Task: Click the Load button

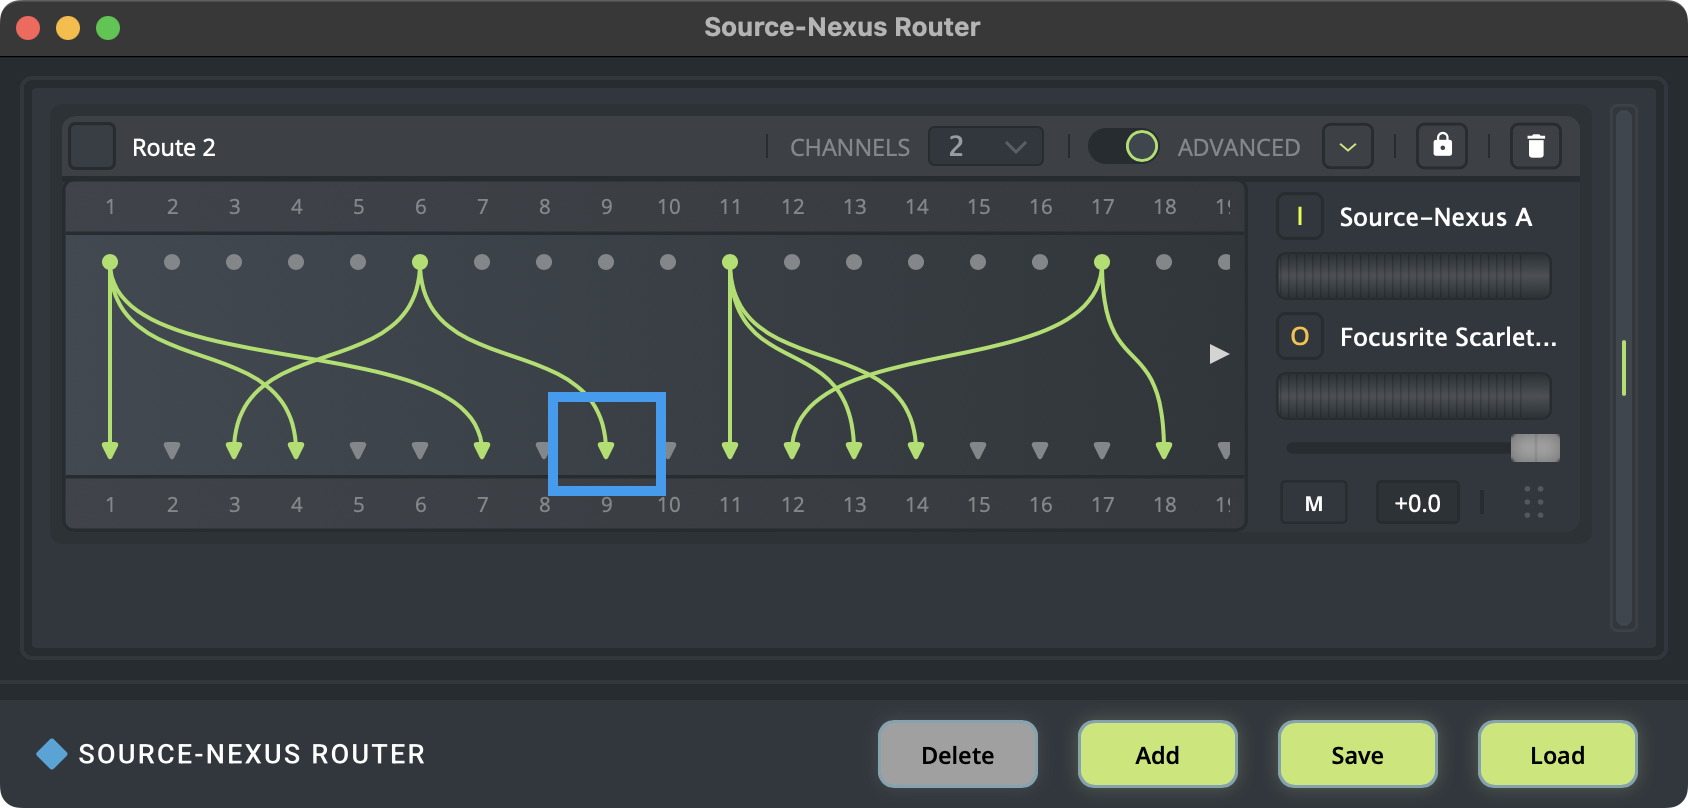Action: click(1557, 755)
